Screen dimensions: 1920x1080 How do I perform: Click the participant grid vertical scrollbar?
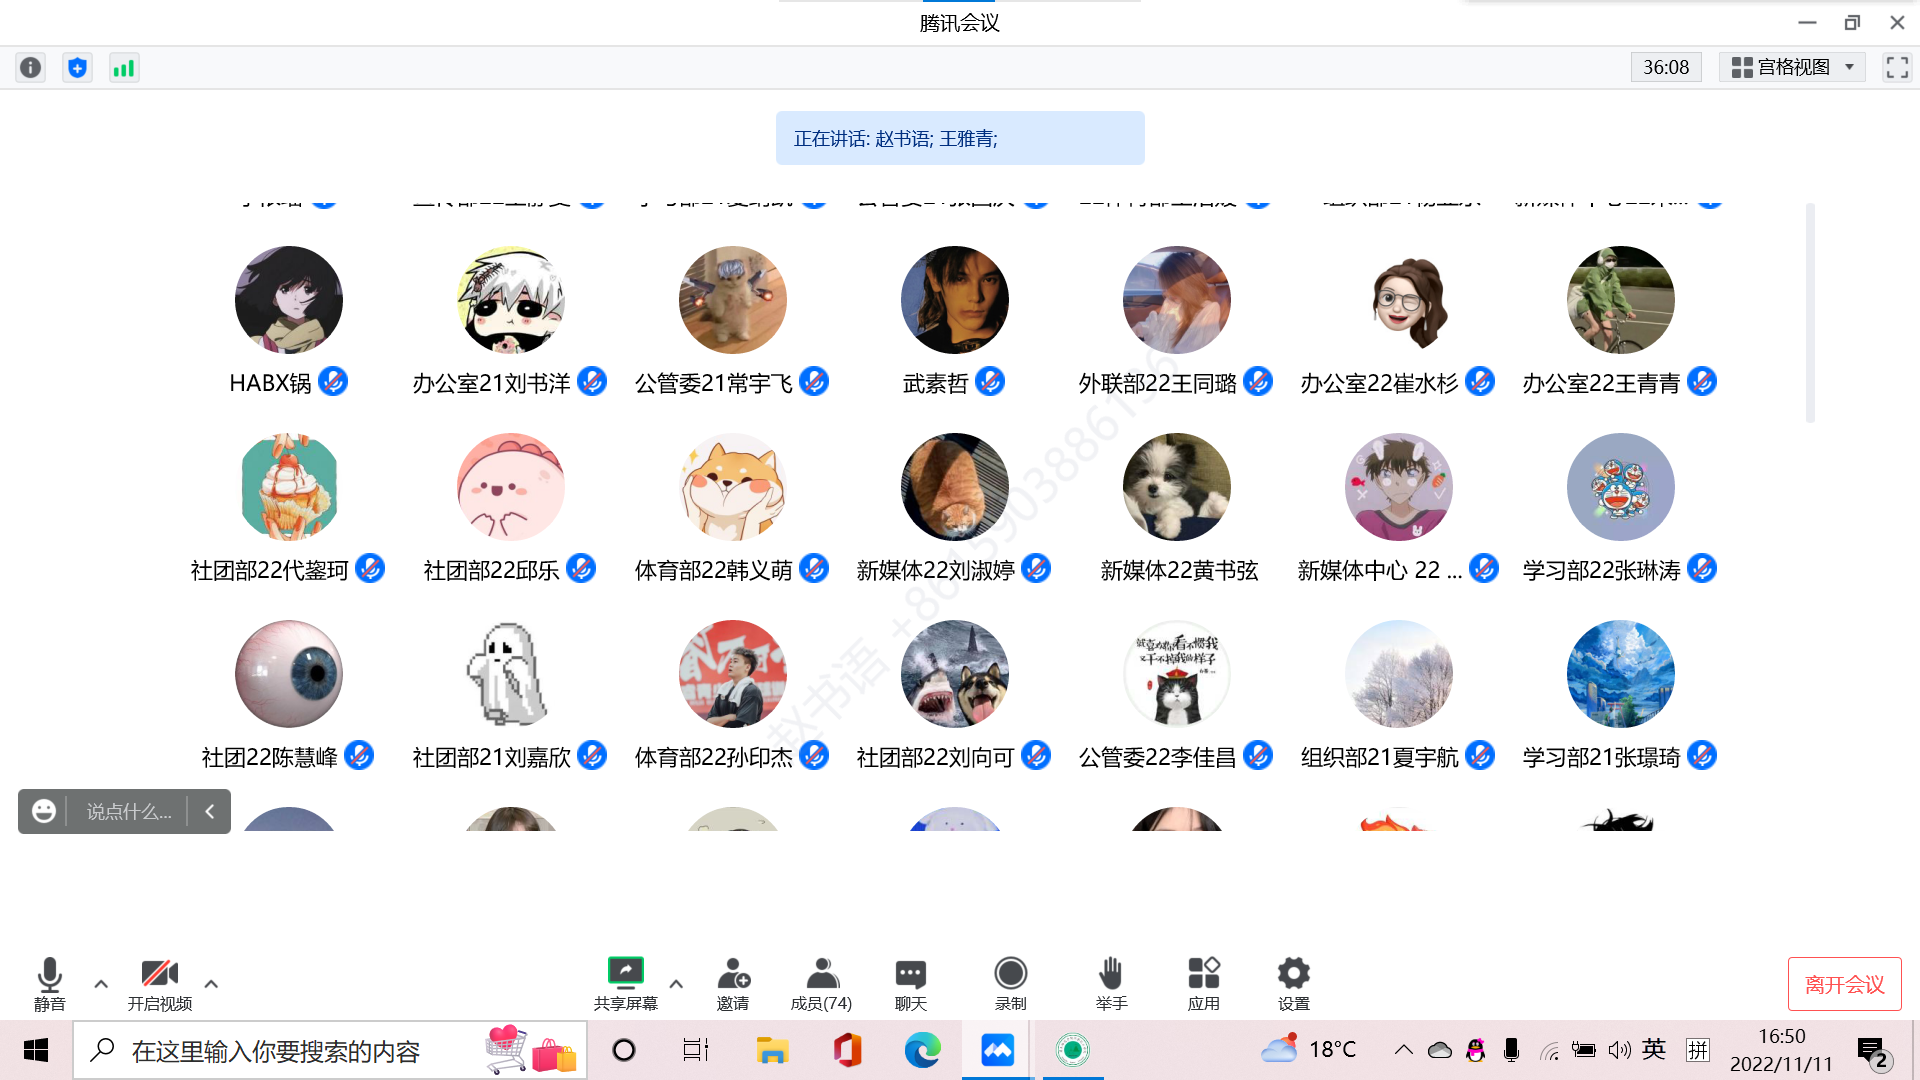tap(1810, 312)
